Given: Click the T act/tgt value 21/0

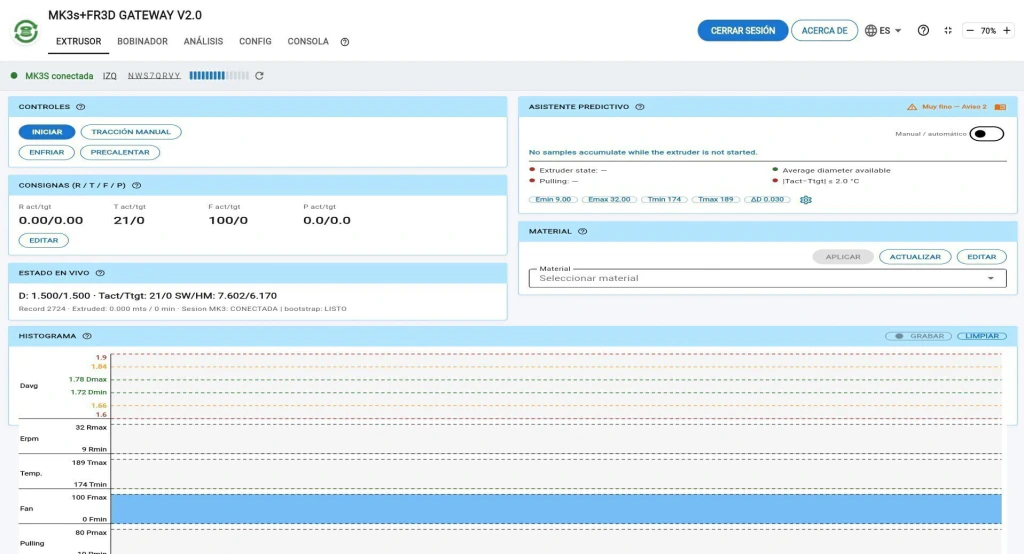Looking at the screenshot, I should point(129,221).
